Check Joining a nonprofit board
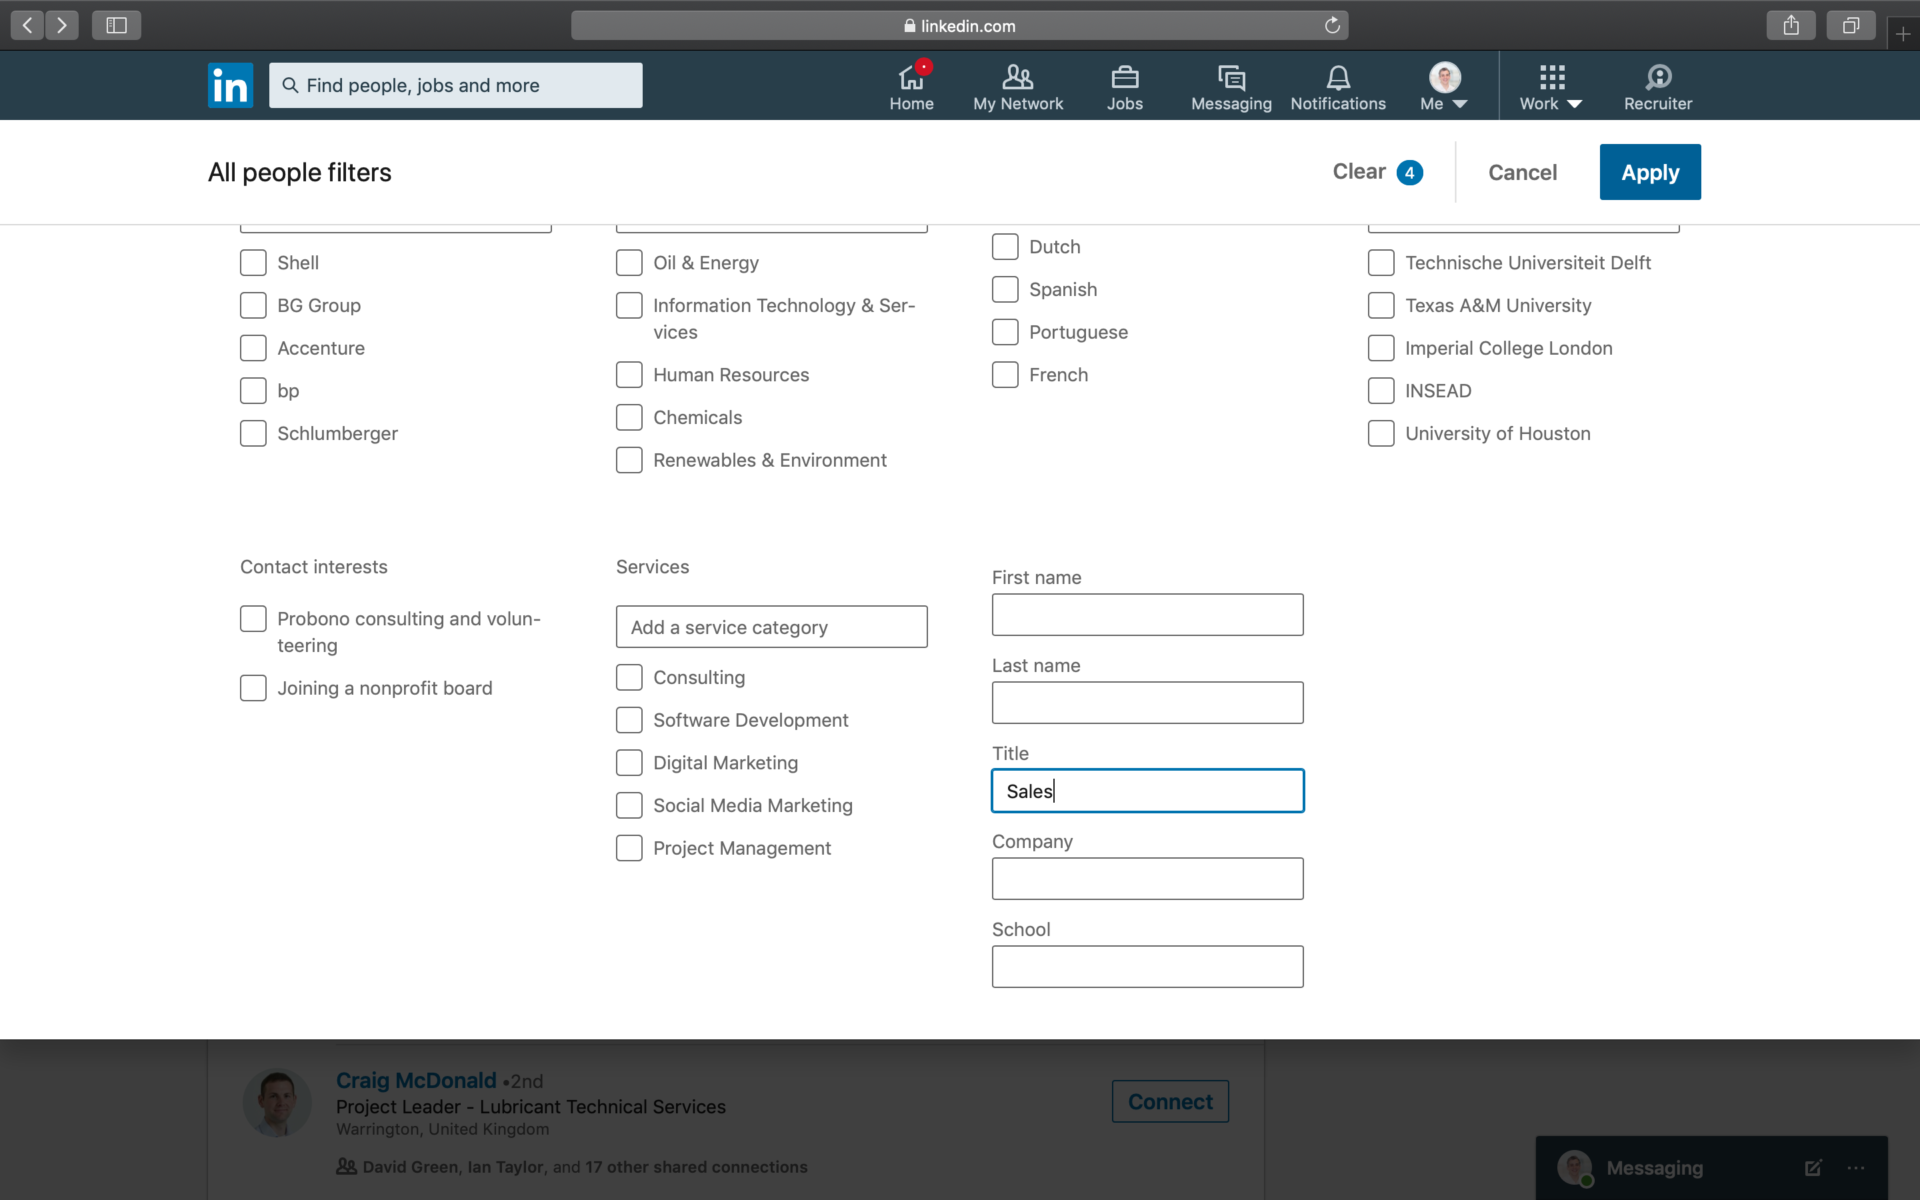This screenshot has height=1200, width=1920. click(253, 688)
